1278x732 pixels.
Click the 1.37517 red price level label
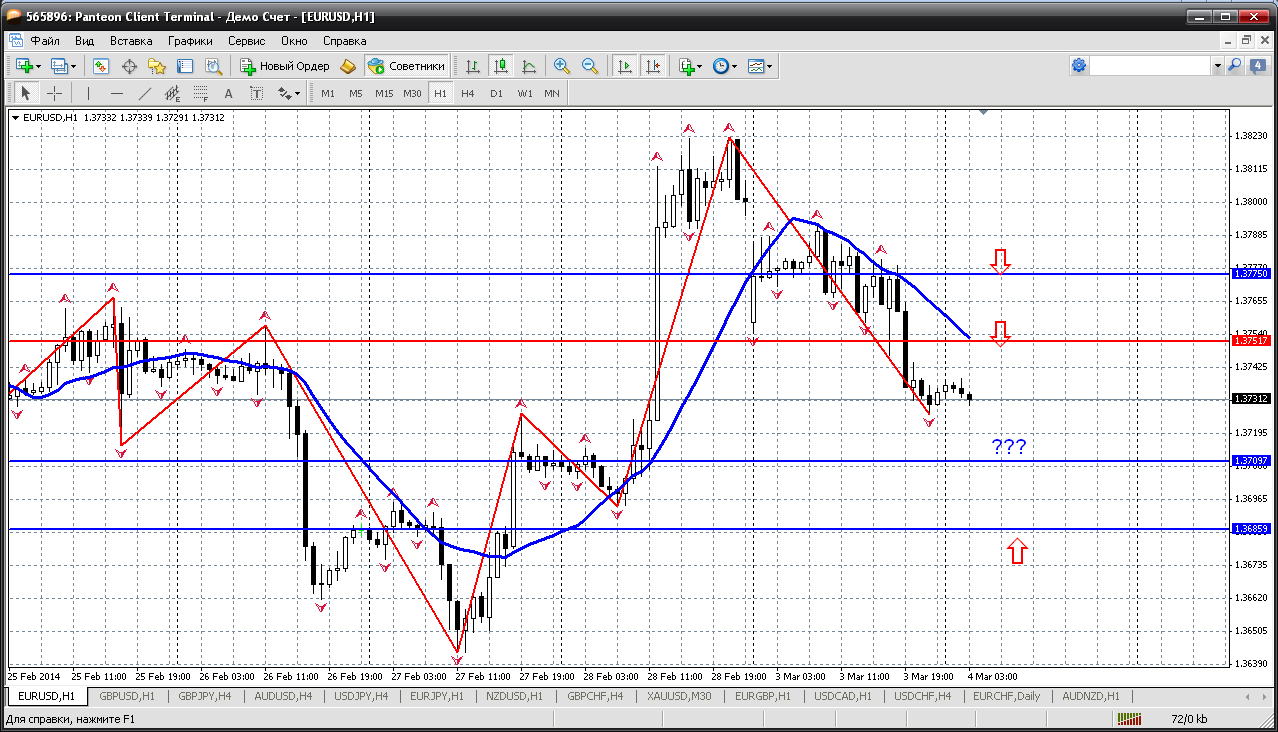point(1251,341)
